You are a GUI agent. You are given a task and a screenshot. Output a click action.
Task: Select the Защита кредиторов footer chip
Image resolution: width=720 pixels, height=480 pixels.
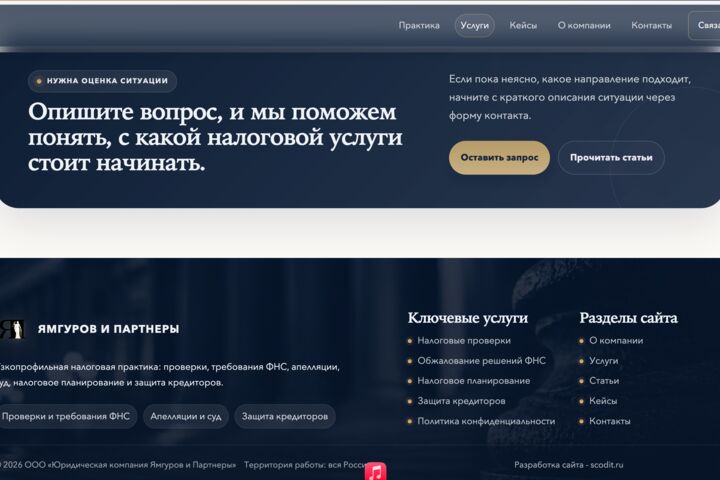[285, 417]
